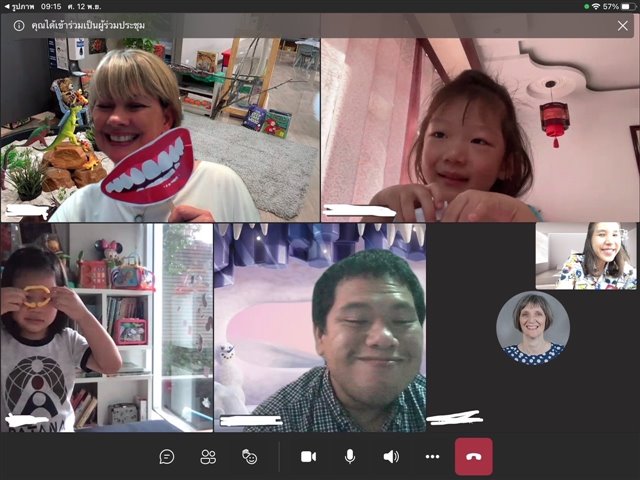Viewport: 640px width, 480px height.
Task: Select the video tile with snowy cave background
Action: point(320,327)
